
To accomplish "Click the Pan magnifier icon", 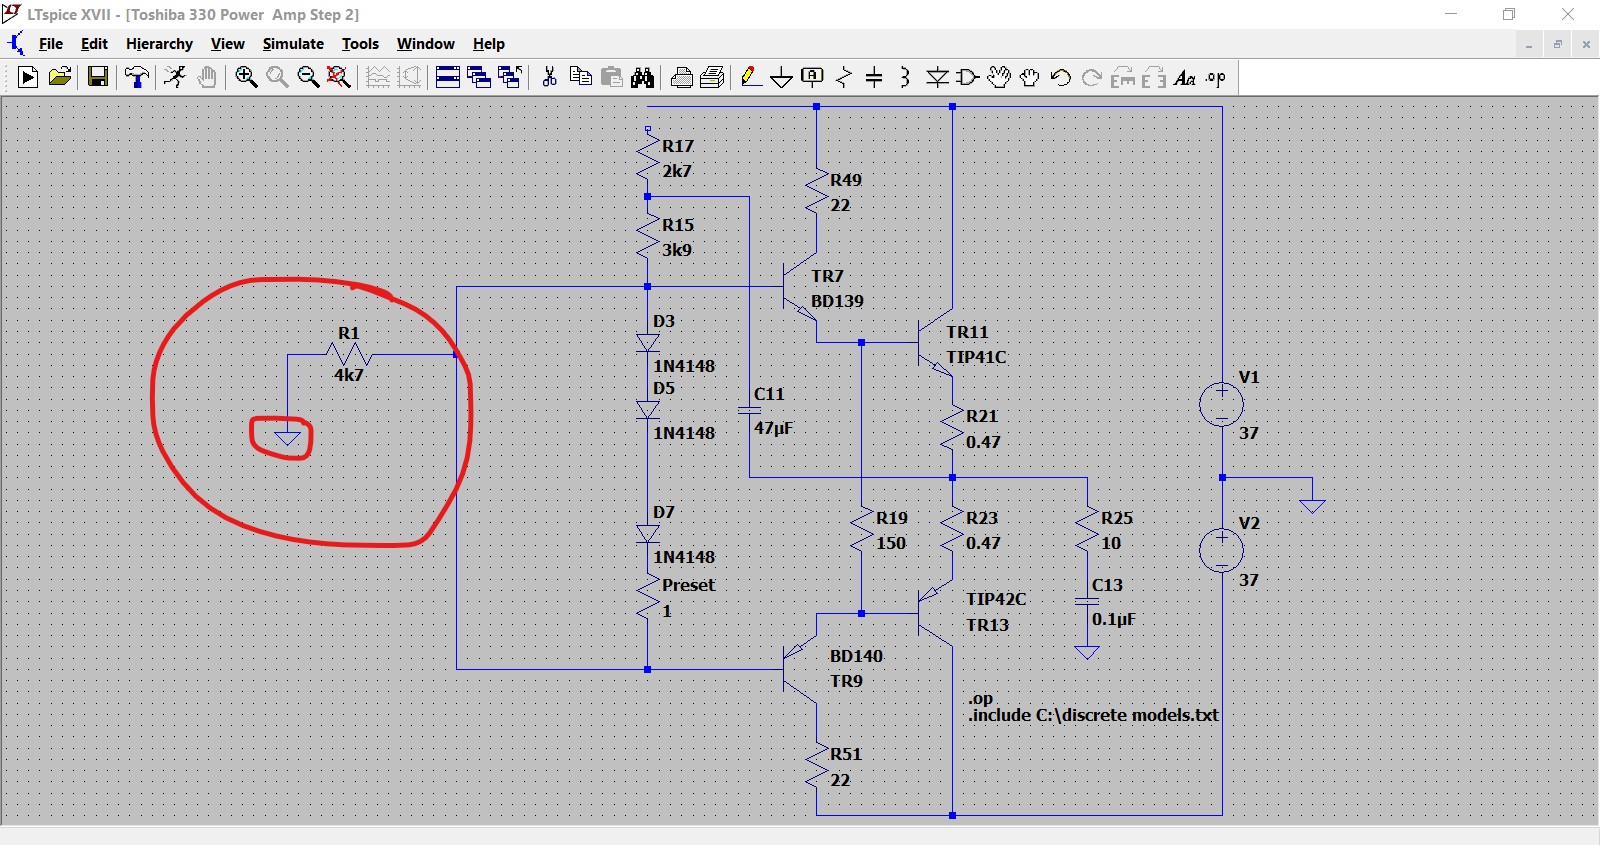I will [277, 77].
